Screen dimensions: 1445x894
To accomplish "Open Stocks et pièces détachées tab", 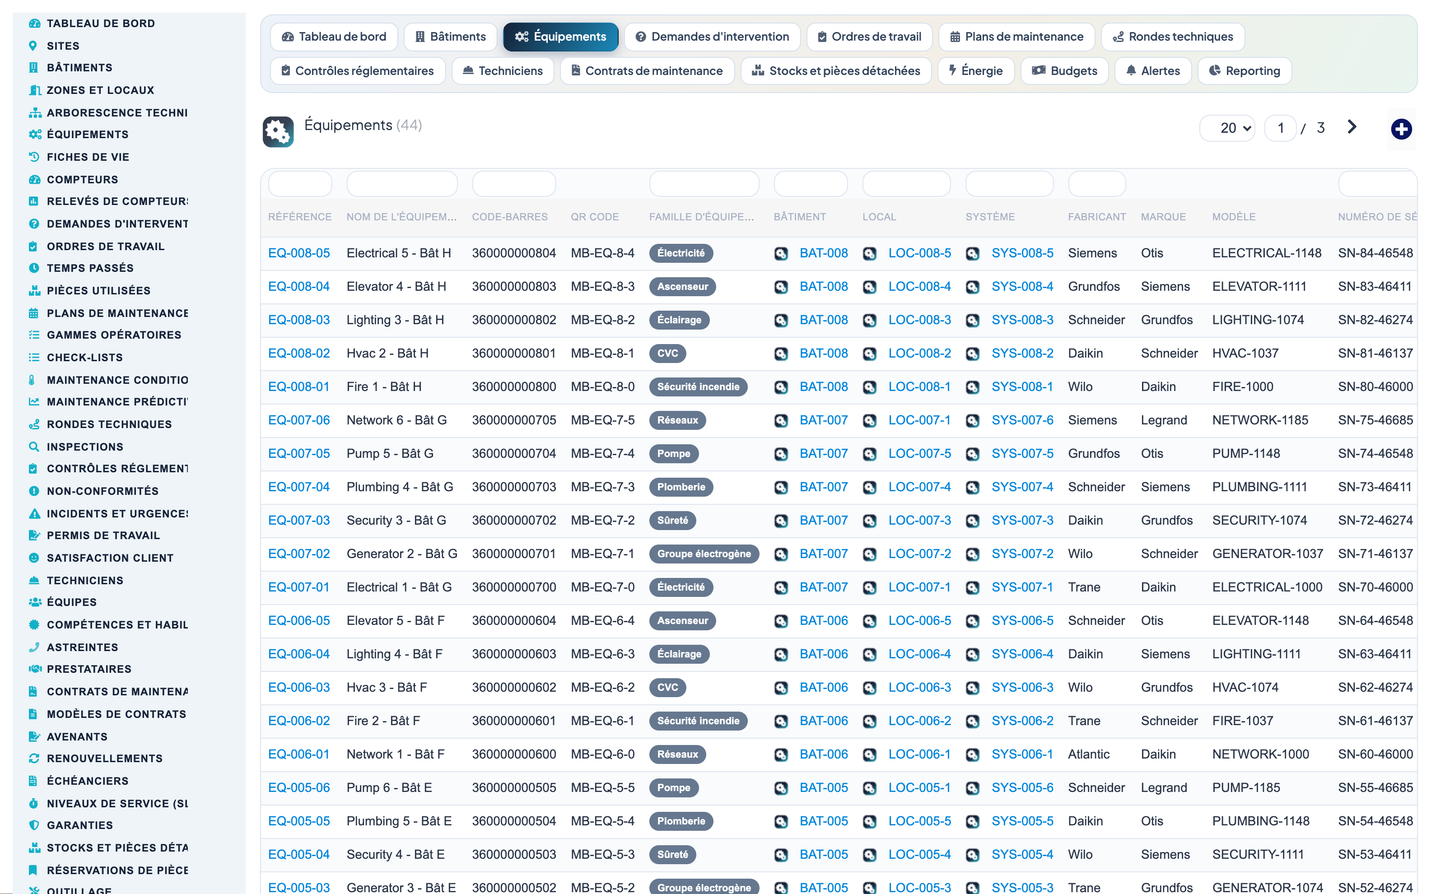I will point(836,71).
